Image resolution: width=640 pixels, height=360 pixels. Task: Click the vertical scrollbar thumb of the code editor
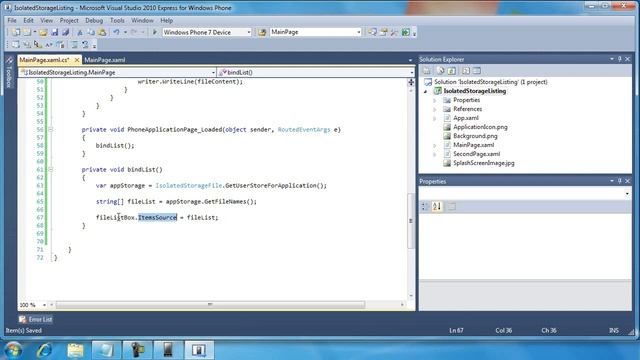click(411, 220)
